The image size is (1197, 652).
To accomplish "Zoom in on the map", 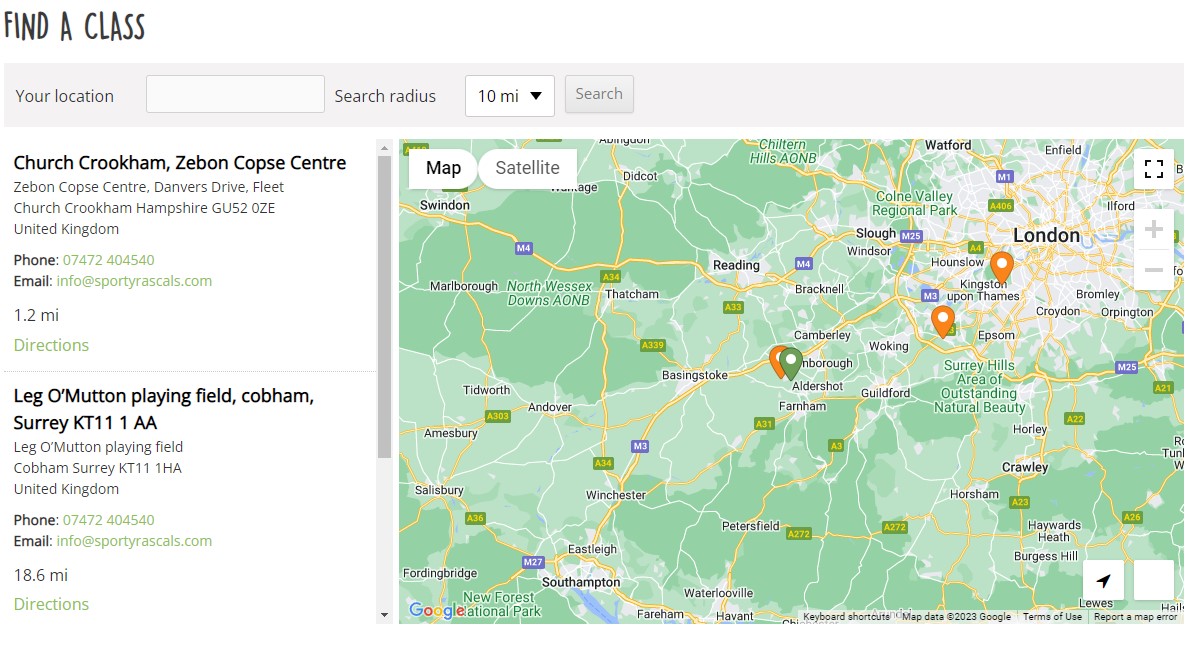I will click(1153, 230).
